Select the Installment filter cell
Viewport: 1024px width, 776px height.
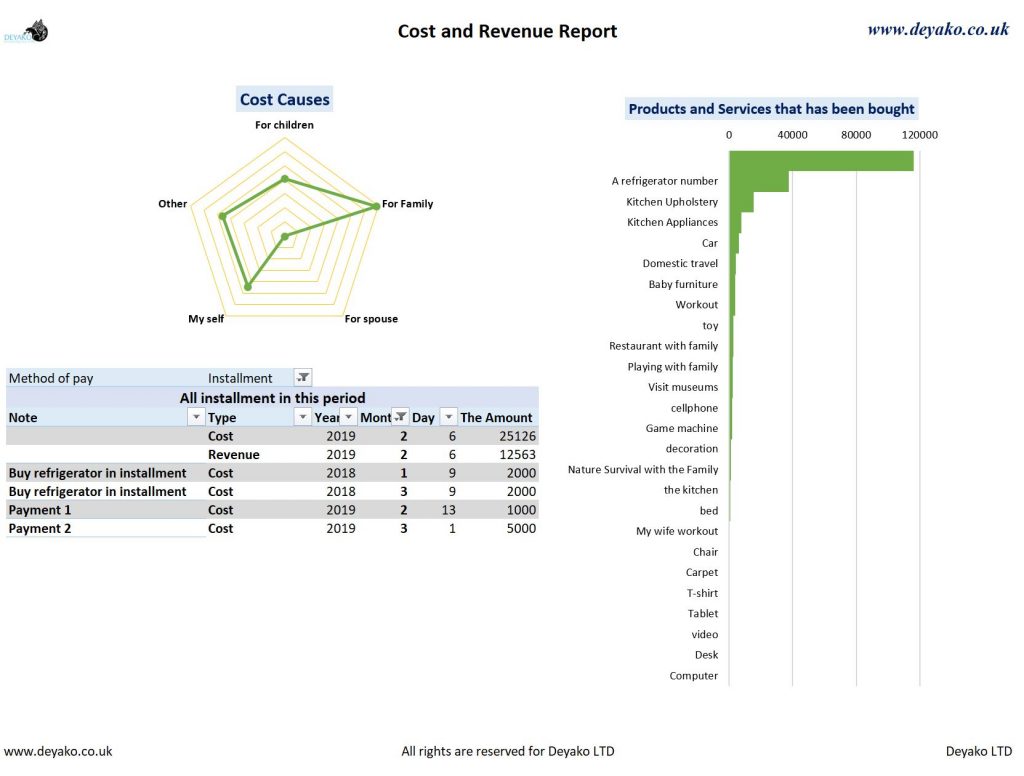tap(240, 377)
